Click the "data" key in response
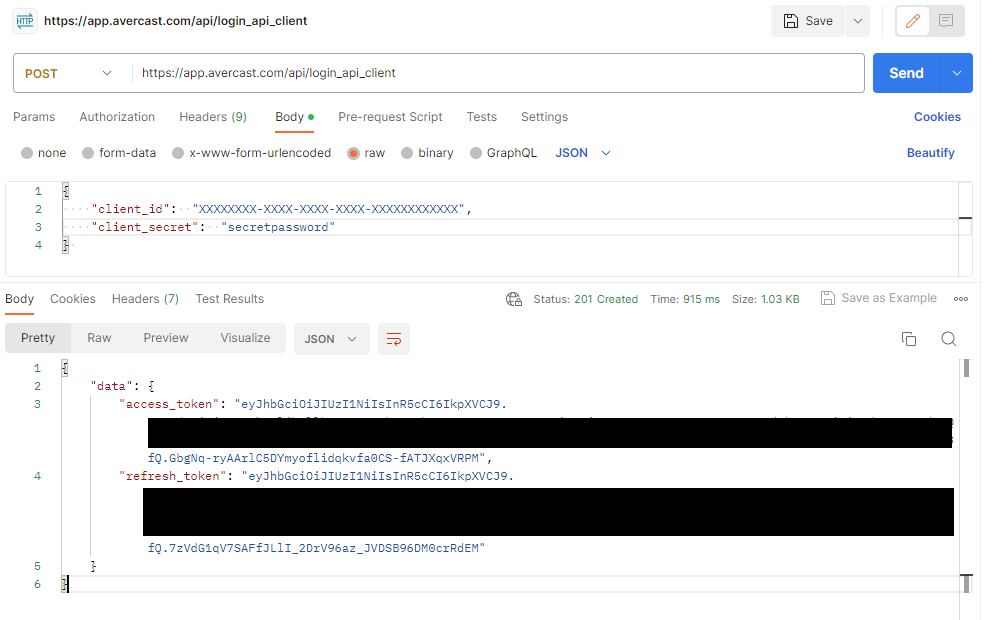Image resolution: width=992 pixels, height=620 pixels. 111,386
